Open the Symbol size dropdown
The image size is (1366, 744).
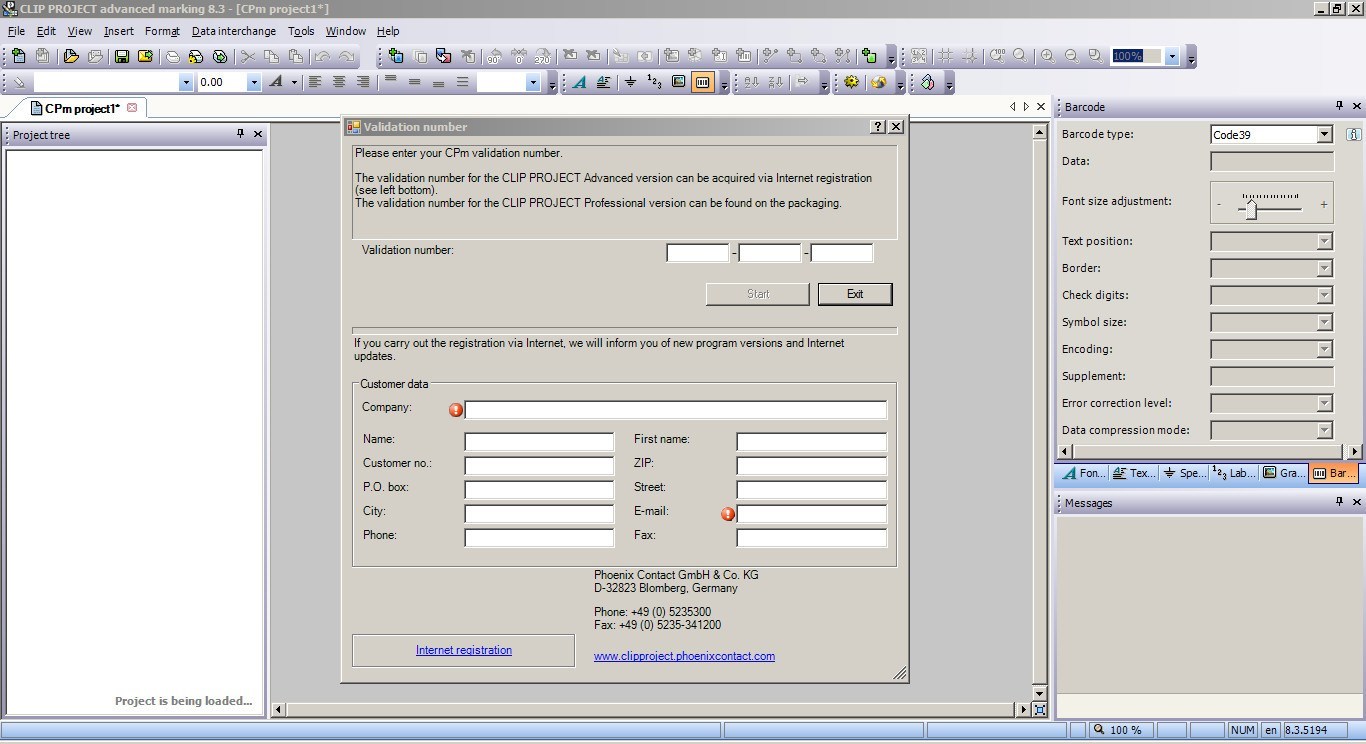(x=1324, y=322)
